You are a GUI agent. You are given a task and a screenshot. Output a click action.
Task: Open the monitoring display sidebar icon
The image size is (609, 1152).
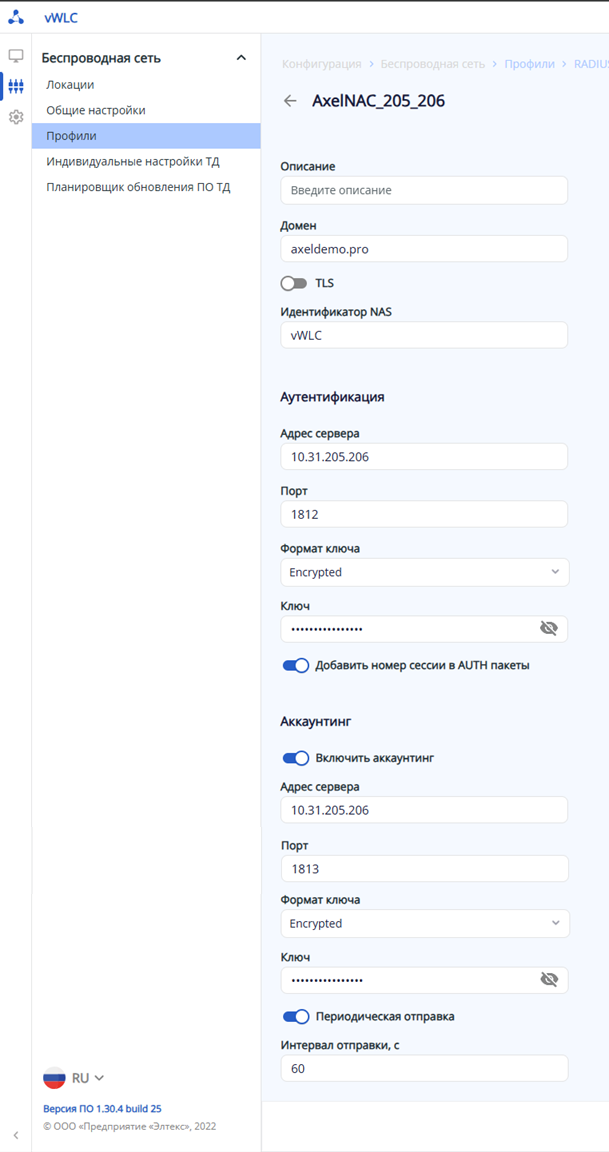coord(16,56)
